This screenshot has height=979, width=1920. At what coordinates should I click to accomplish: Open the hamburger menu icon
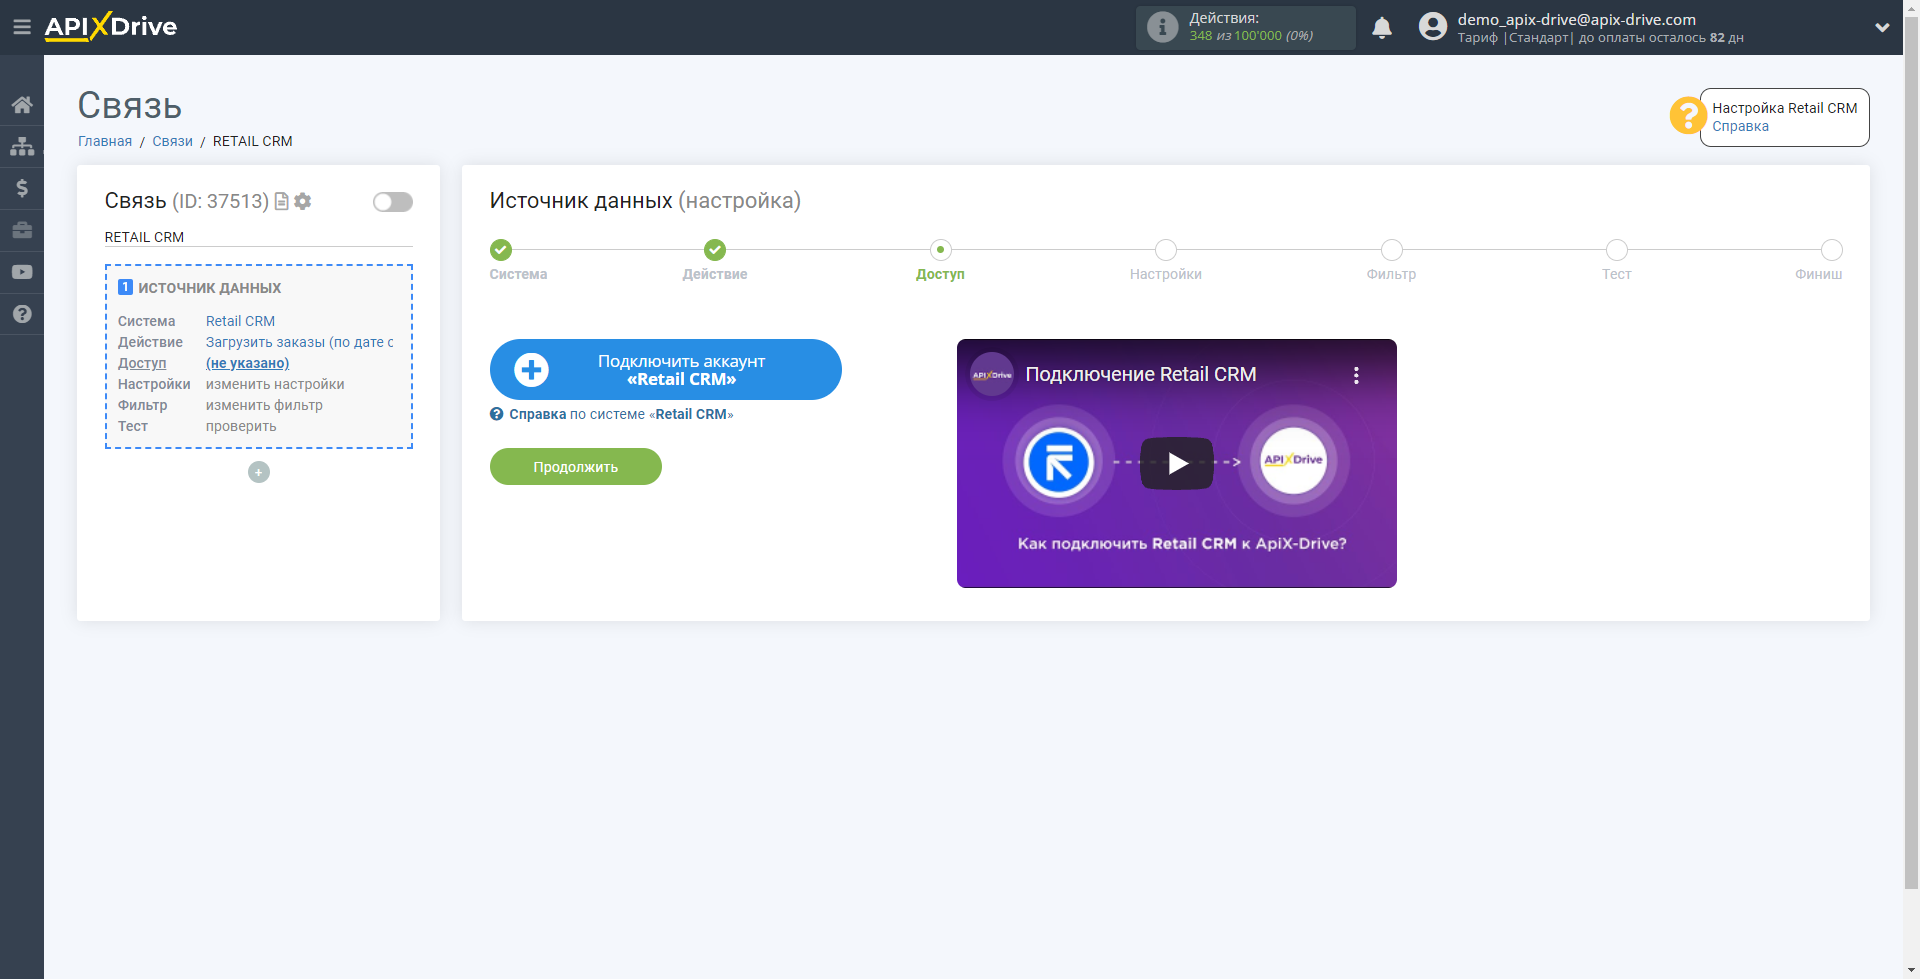pyautogui.click(x=21, y=27)
